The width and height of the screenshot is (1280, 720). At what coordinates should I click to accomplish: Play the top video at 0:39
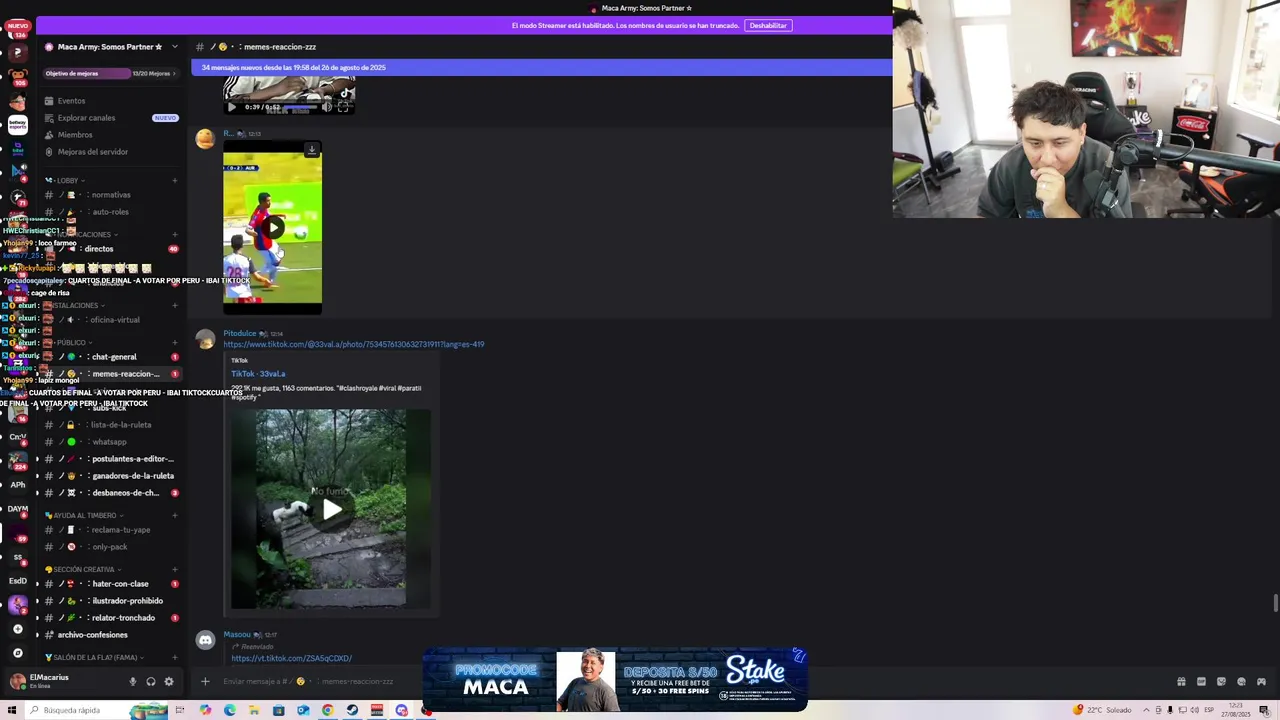(x=232, y=107)
